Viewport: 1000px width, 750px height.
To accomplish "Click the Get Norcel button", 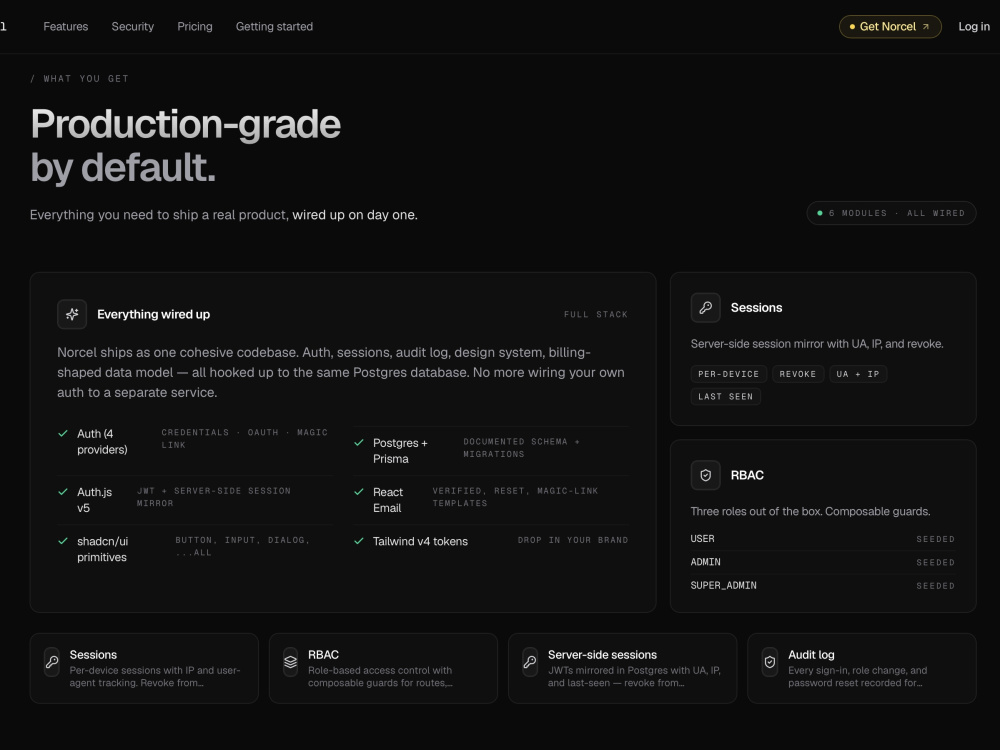I will click(890, 27).
